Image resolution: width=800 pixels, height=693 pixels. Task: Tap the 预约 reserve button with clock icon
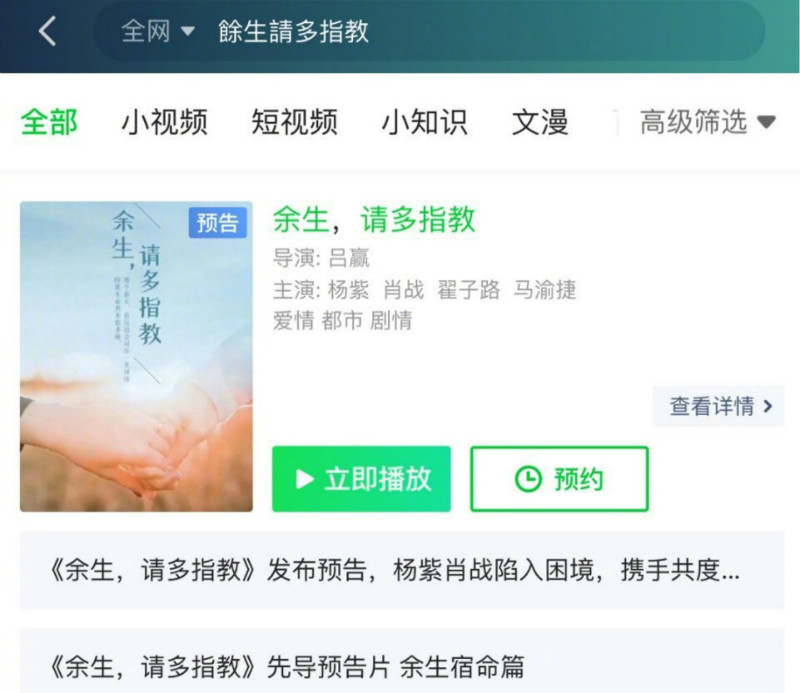(x=559, y=479)
